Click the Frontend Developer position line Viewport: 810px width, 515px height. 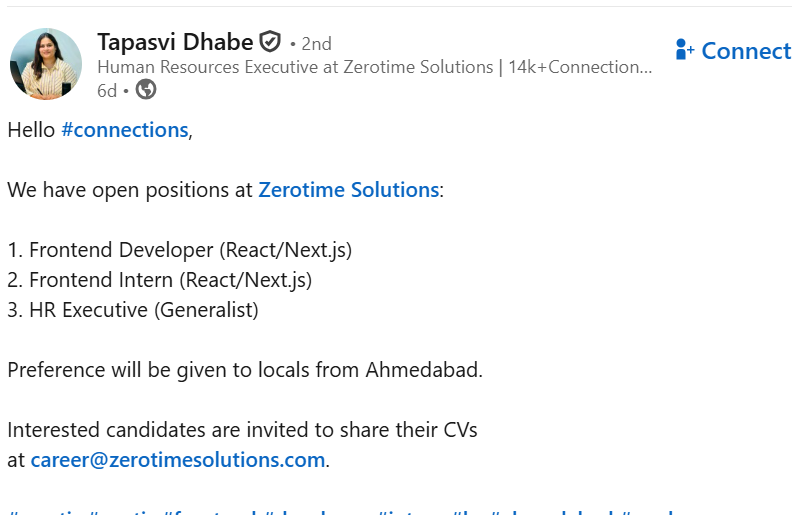[x=180, y=250]
